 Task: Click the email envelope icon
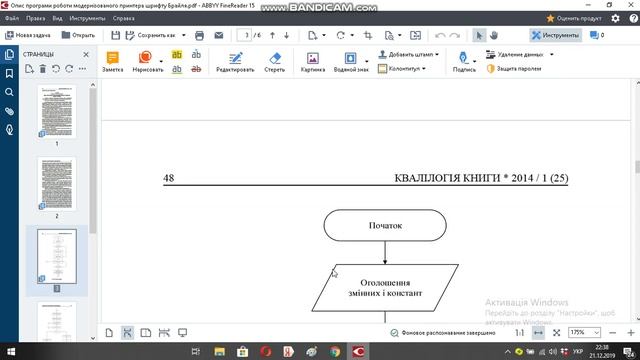coord(219,36)
